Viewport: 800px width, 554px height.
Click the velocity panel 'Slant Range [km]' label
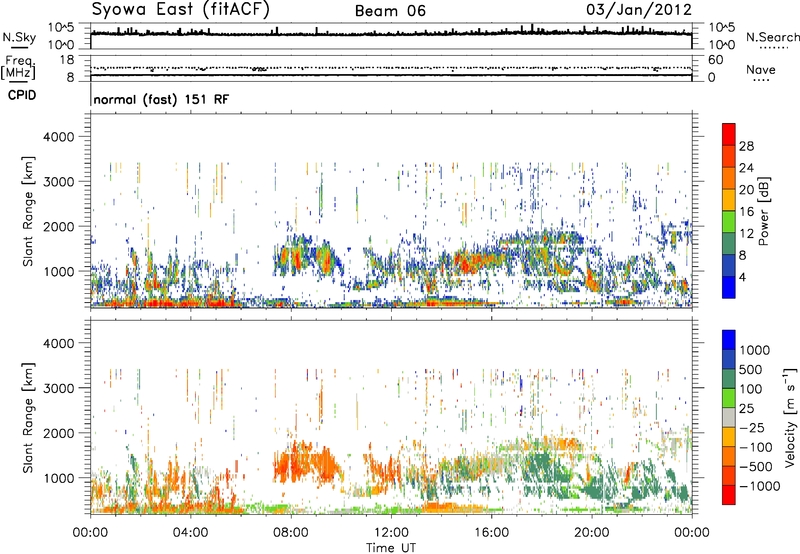(x=28, y=418)
